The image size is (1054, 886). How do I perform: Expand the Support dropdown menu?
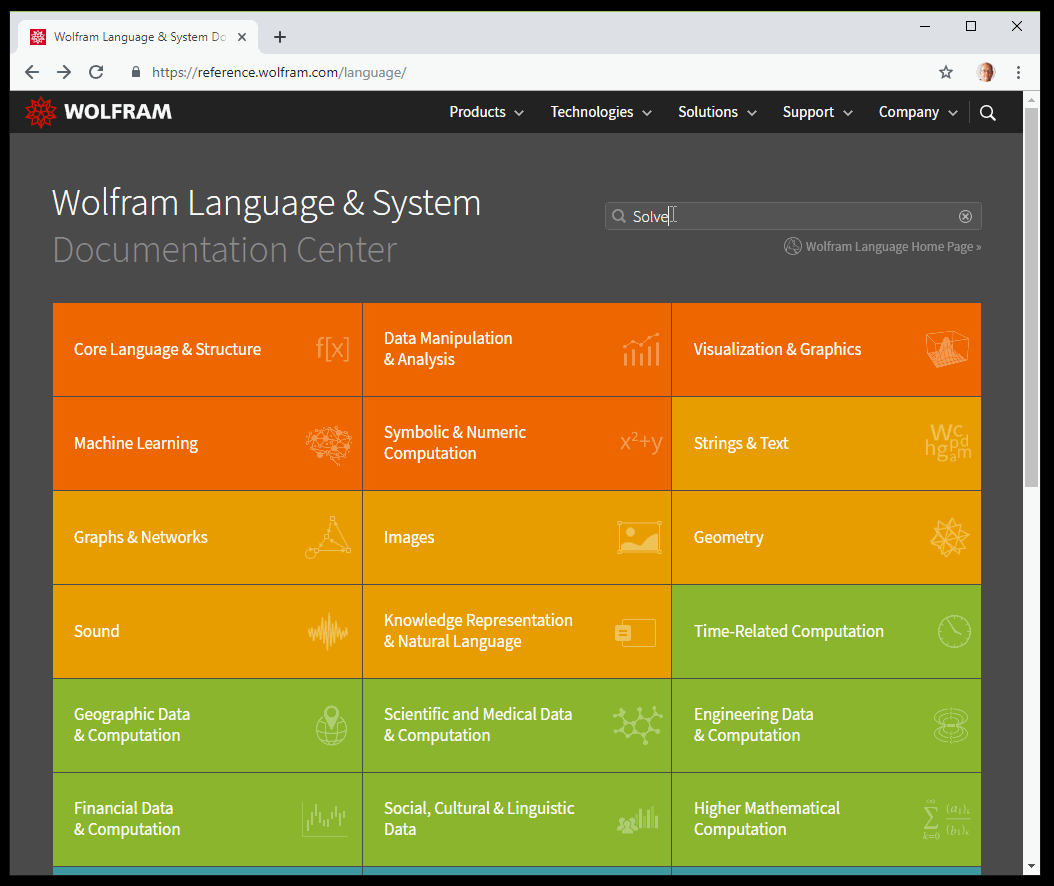pyautogui.click(x=817, y=112)
